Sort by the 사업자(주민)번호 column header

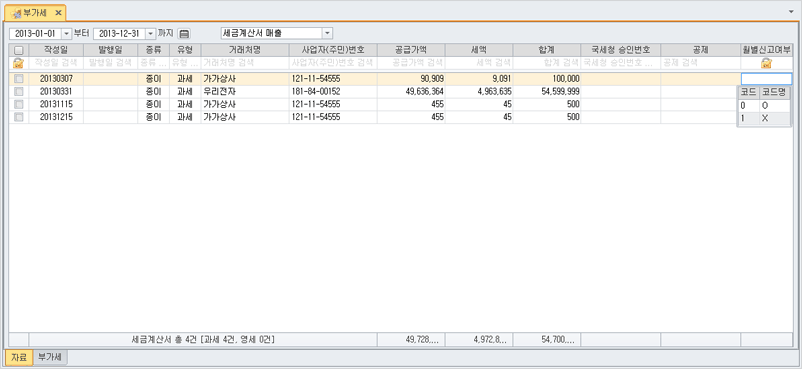coord(333,50)
